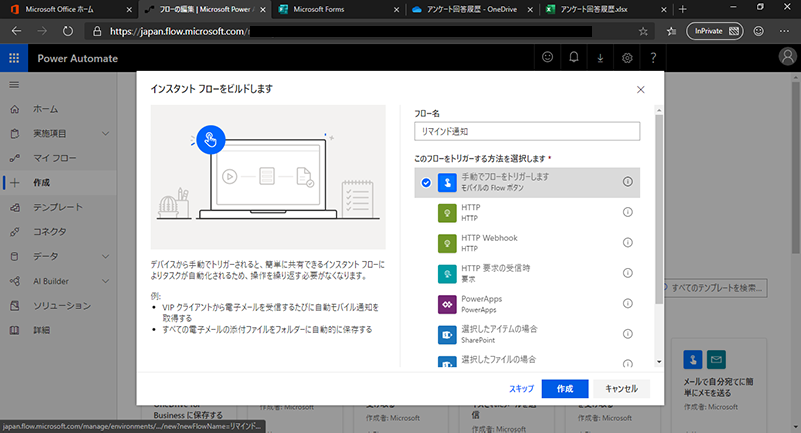This screenshot has height=433, width=801.
Task: Open the browser ellipsis menu
Action: coord(784,31)
